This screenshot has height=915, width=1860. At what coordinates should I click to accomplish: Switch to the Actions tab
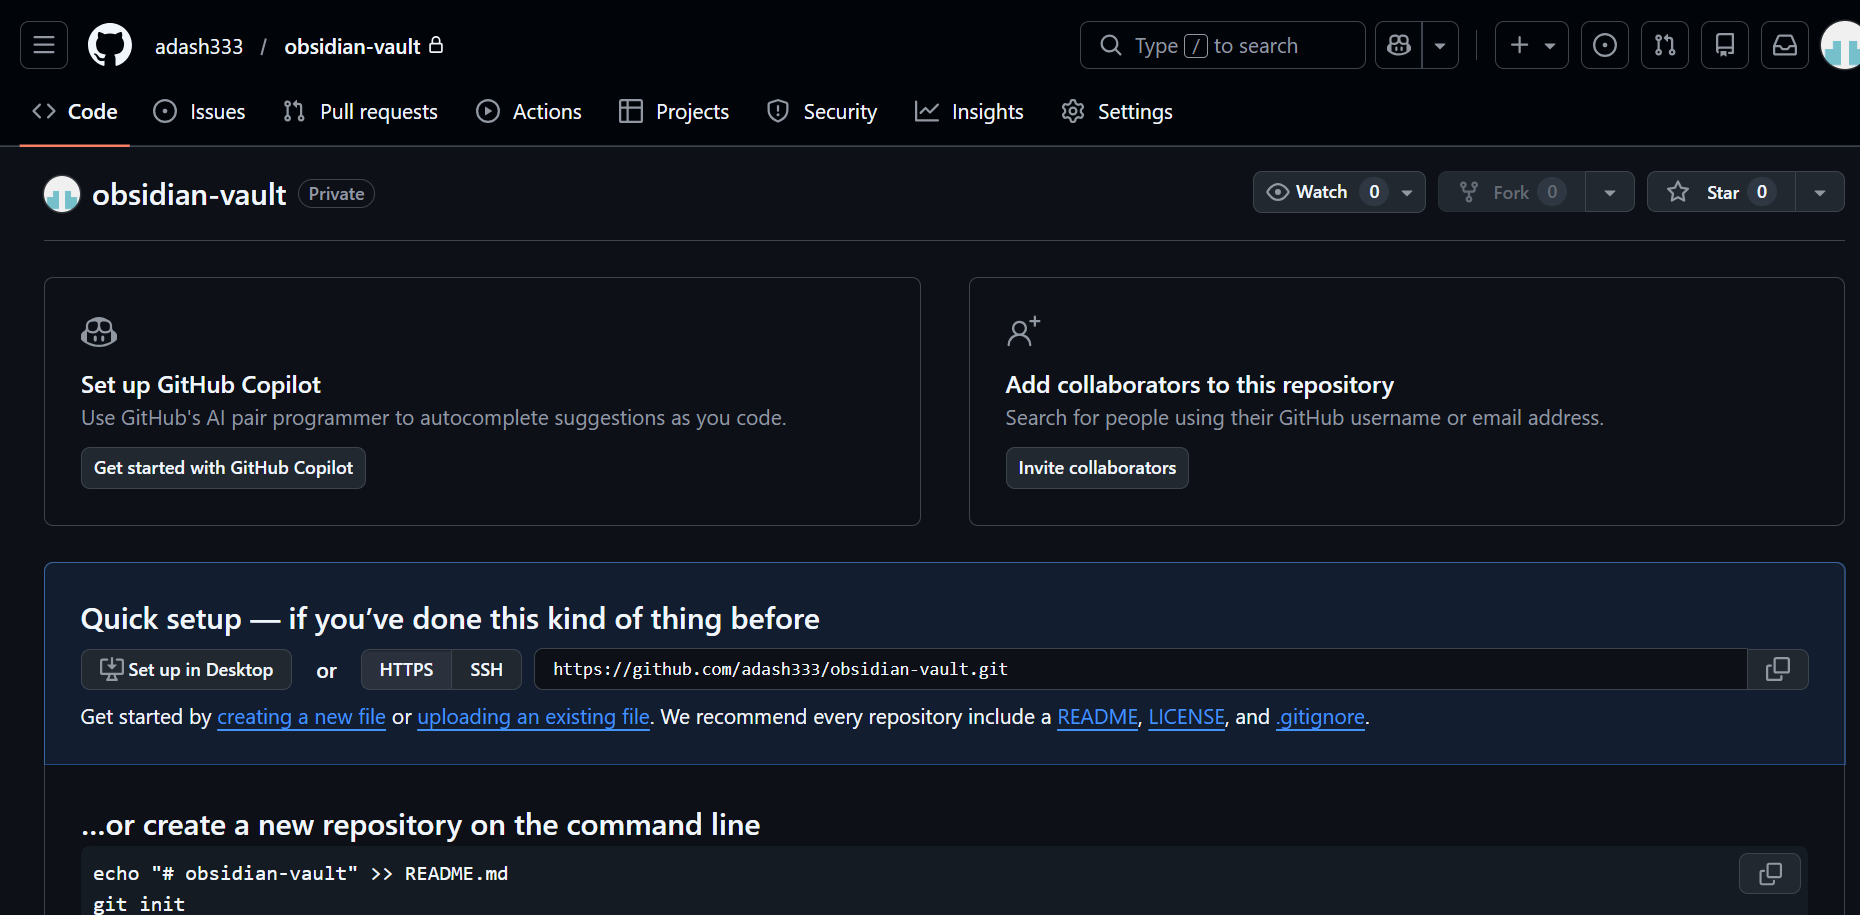(529, 112)
